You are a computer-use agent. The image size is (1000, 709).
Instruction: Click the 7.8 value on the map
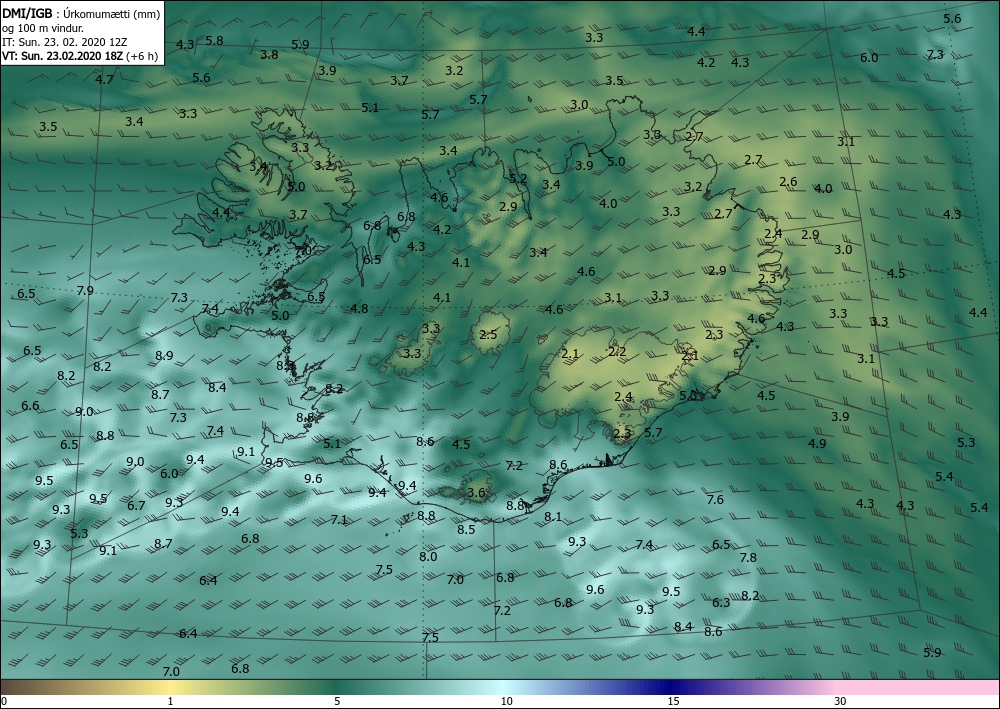tap(748, 558)
